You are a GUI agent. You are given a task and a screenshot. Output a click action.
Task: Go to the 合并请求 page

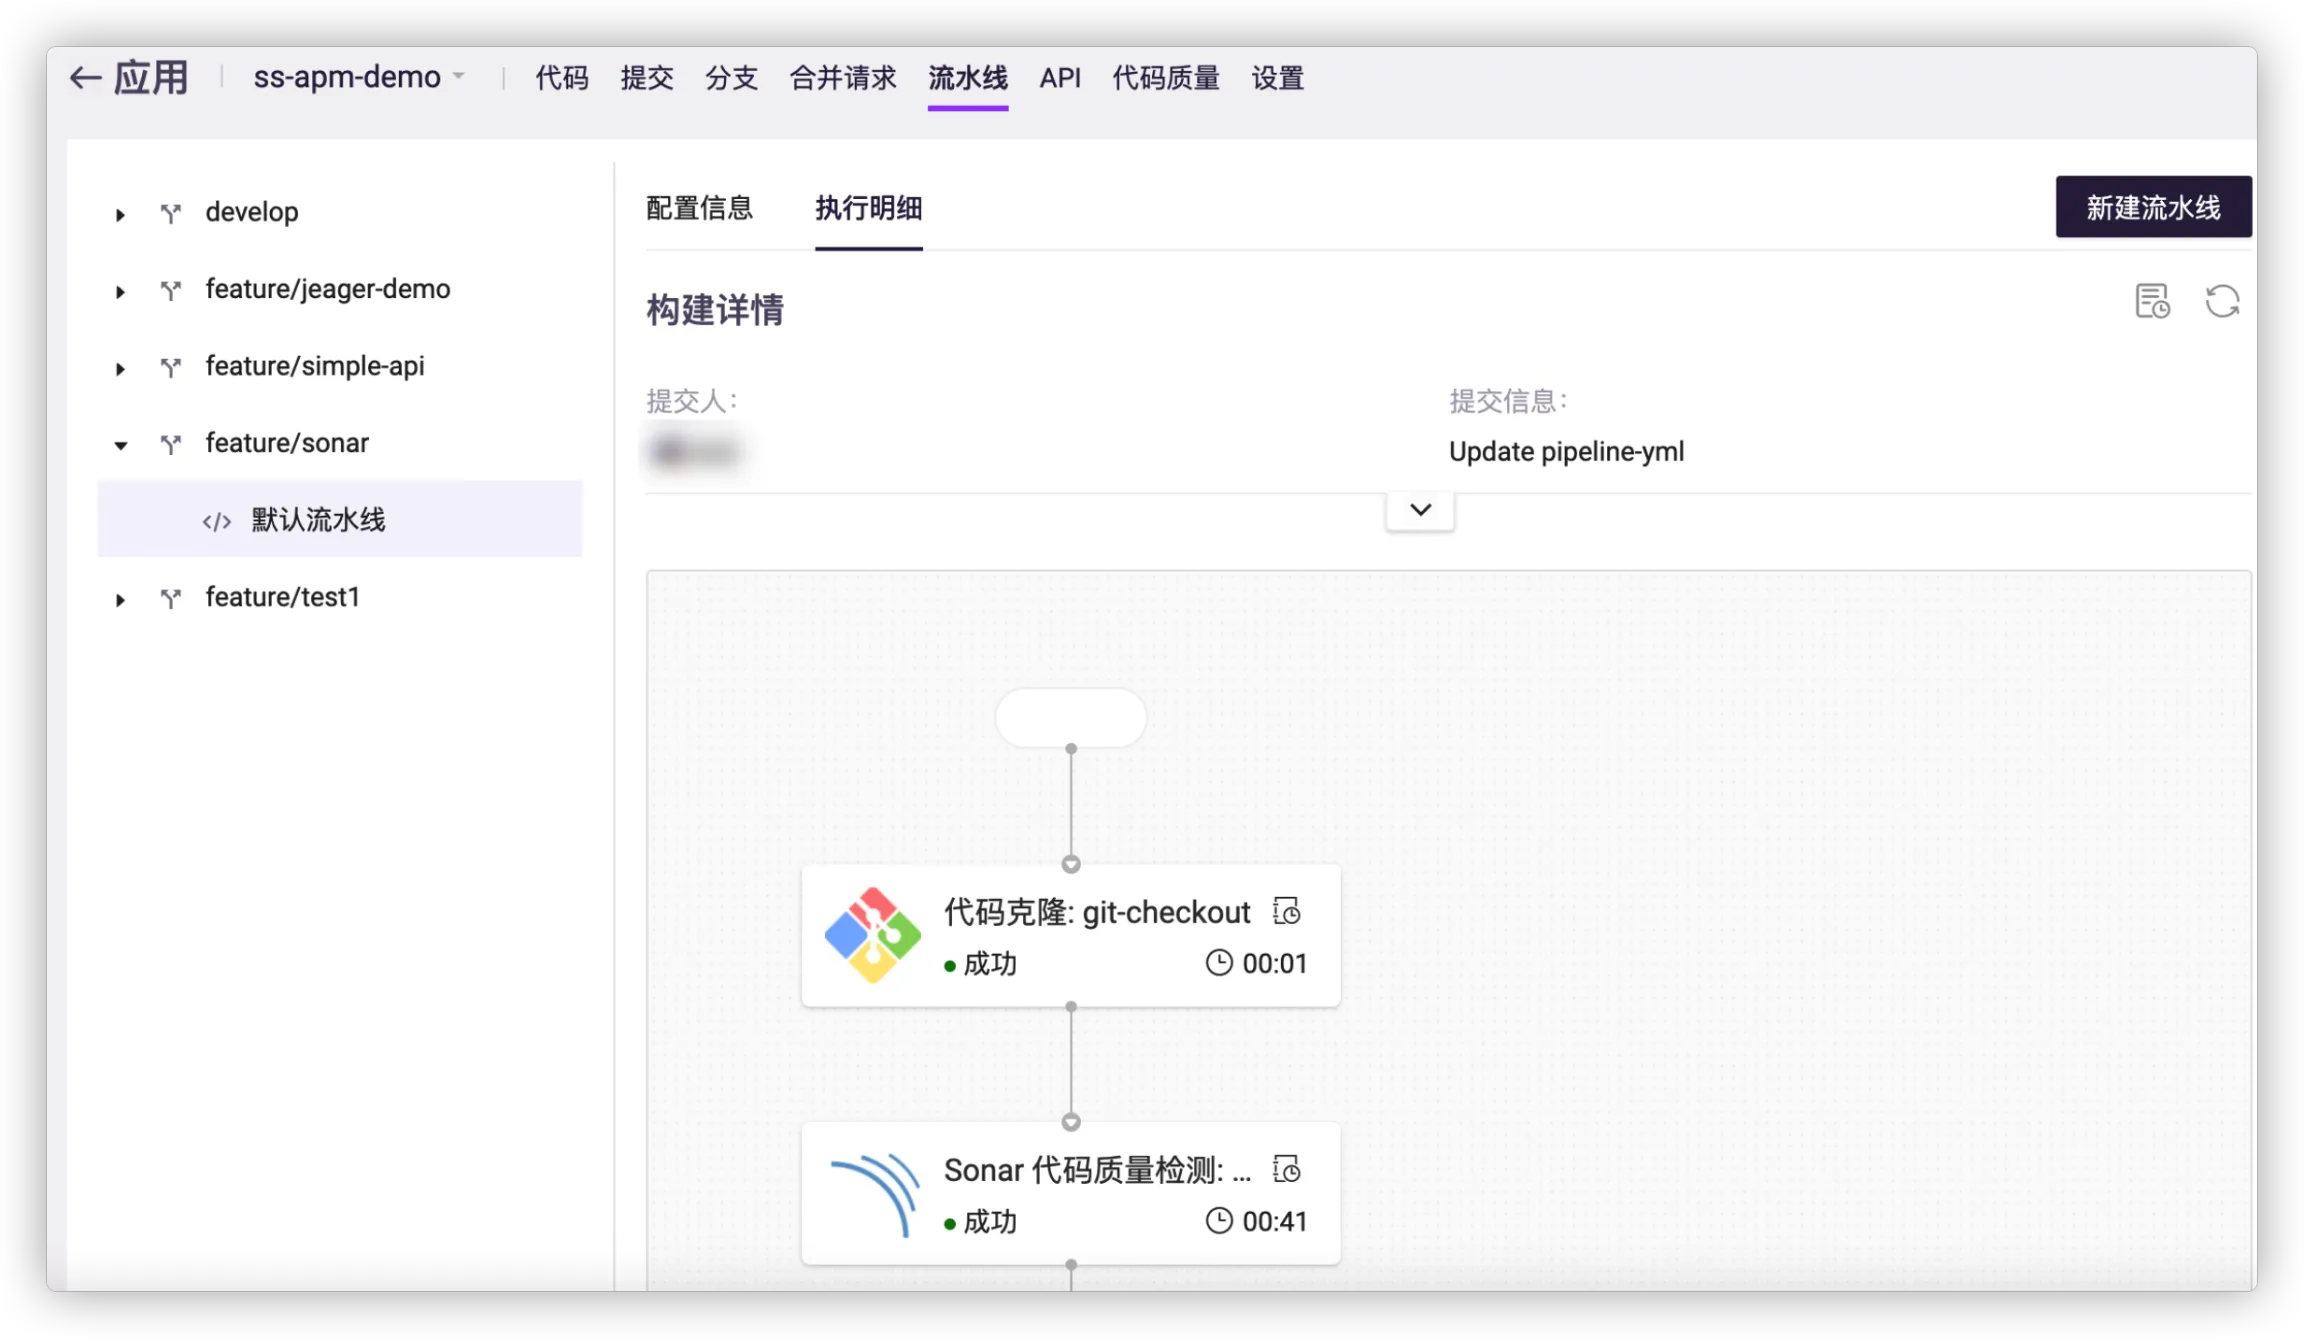point(842,77)
